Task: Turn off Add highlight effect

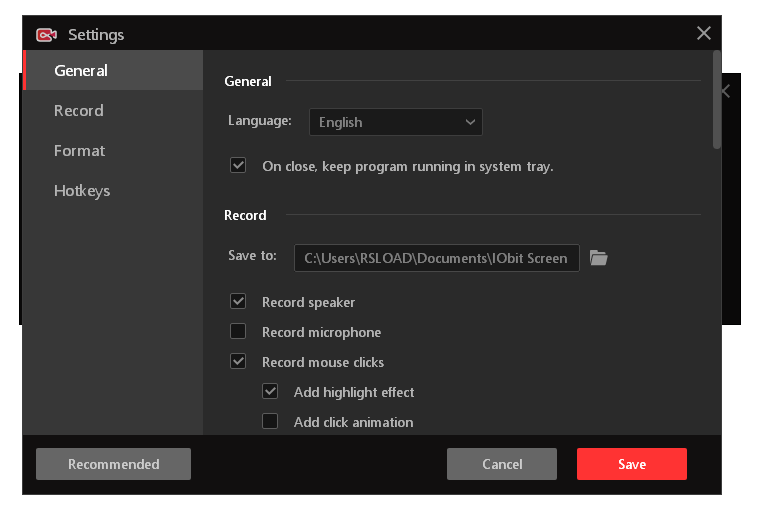Action: [270, 392]
